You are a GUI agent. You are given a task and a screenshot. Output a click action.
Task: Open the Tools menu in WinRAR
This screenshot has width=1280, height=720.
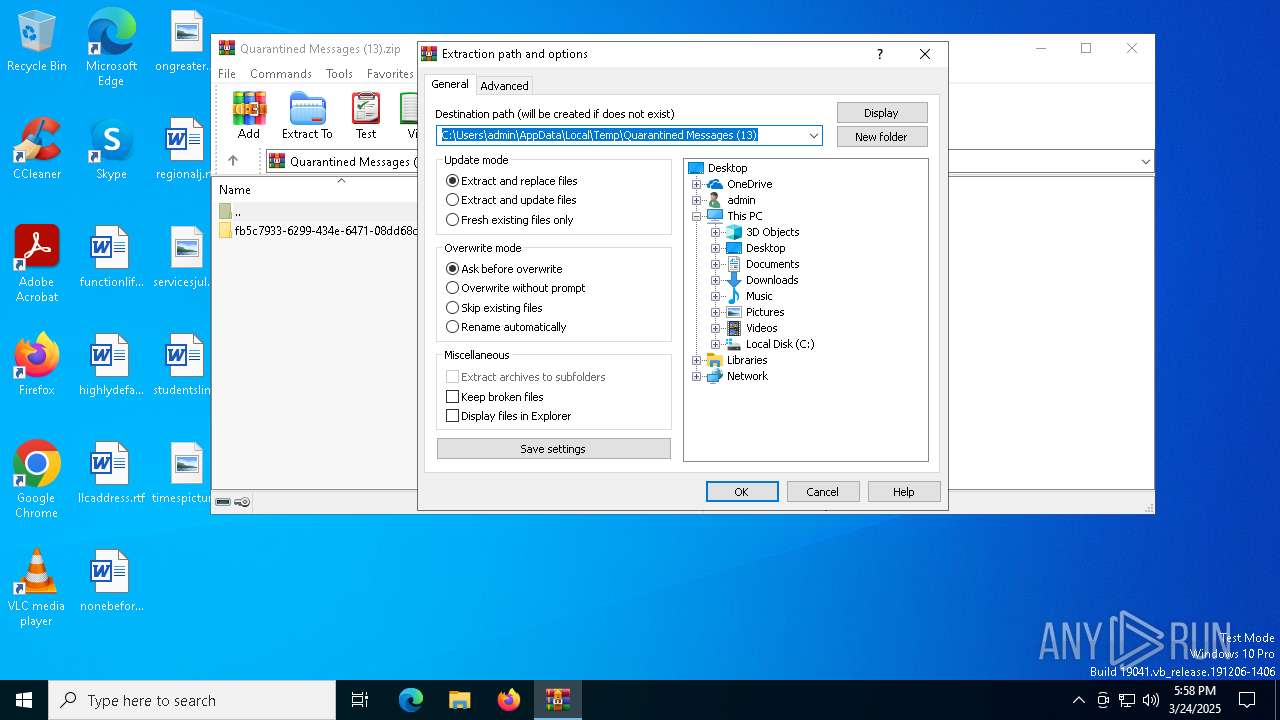[x=339, y=74]
